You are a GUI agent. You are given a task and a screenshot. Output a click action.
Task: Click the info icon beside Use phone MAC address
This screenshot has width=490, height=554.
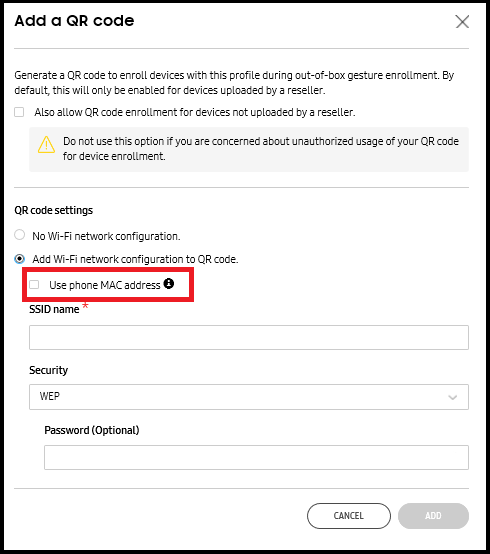169,283
